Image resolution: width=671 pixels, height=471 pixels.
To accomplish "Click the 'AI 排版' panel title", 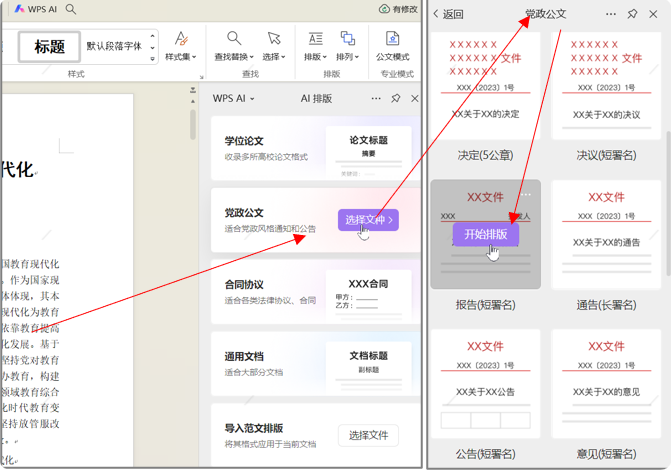I will (x=316, y=98).
